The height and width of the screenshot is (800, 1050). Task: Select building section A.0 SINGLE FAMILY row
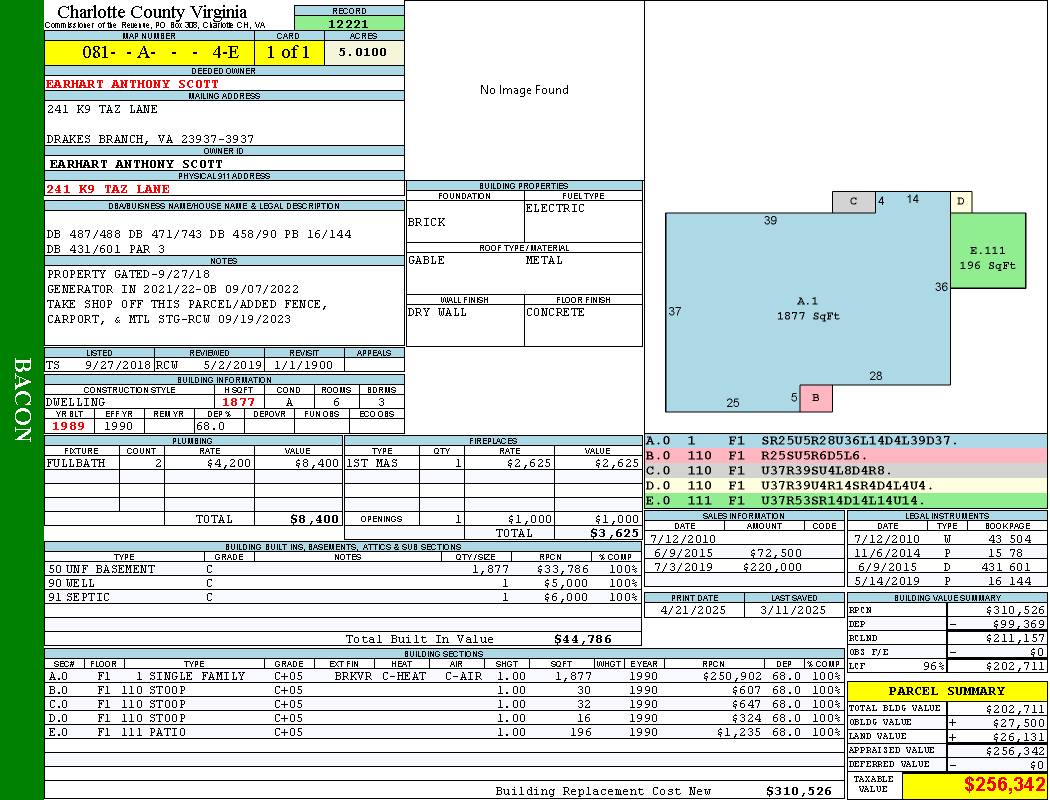point(444,676)
